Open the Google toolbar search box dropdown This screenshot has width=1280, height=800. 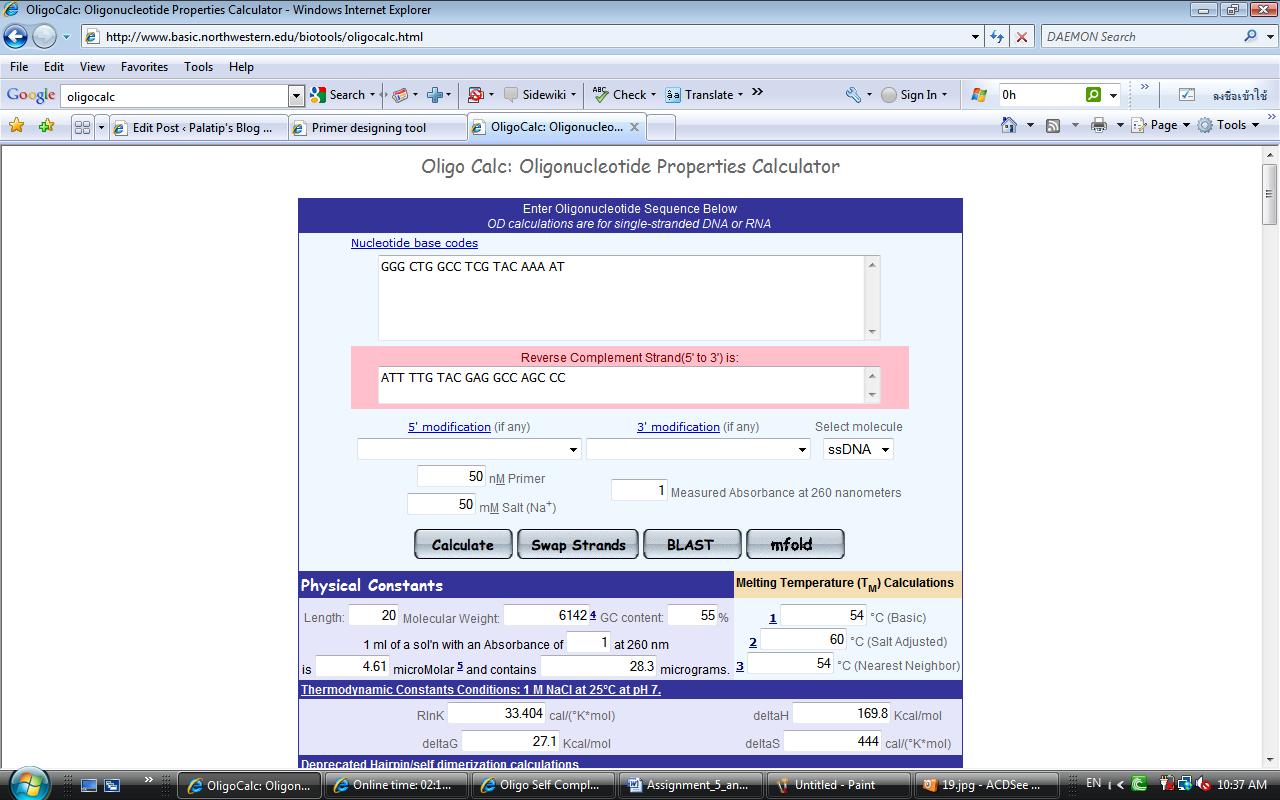click(296, 96)
